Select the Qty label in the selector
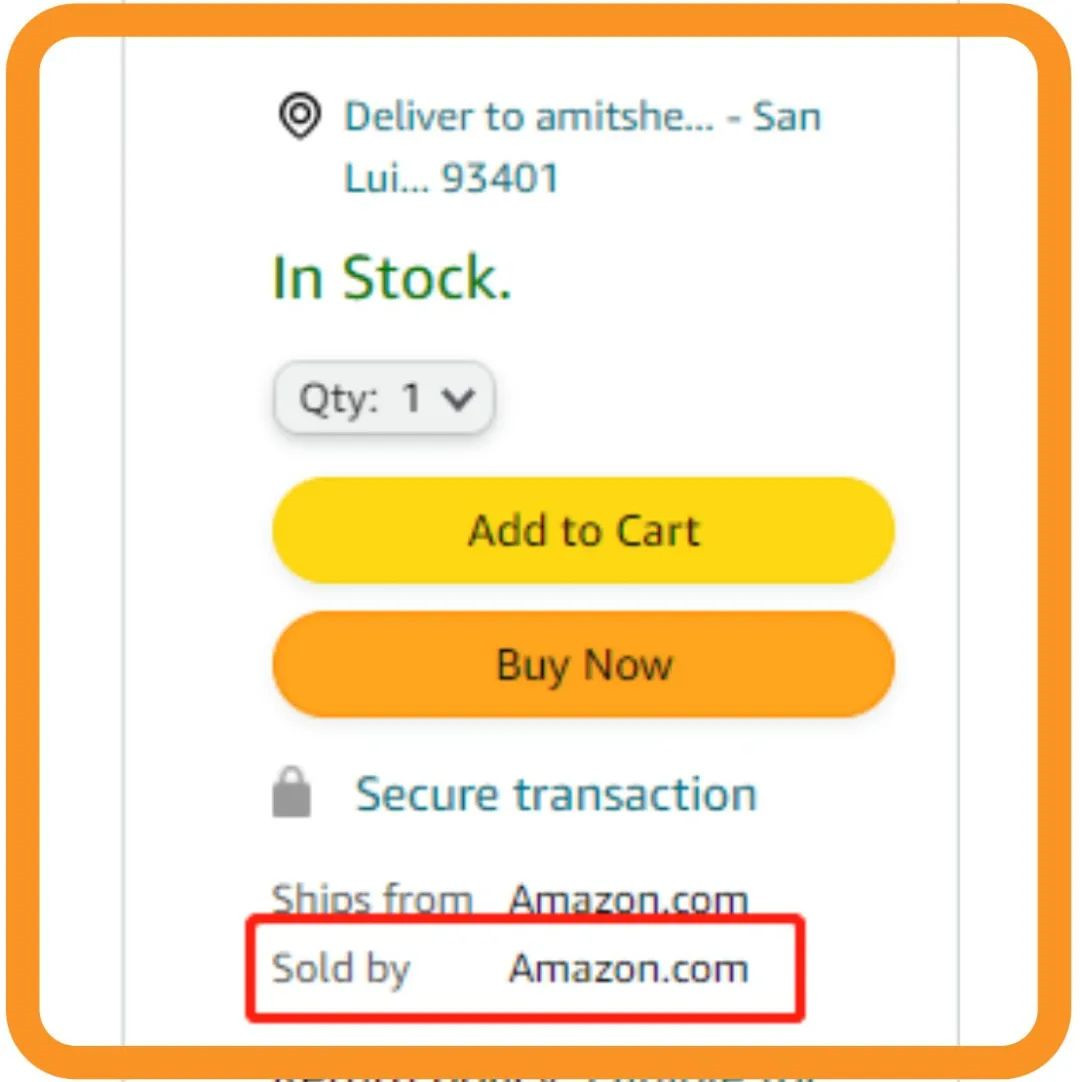 (339, 400)
